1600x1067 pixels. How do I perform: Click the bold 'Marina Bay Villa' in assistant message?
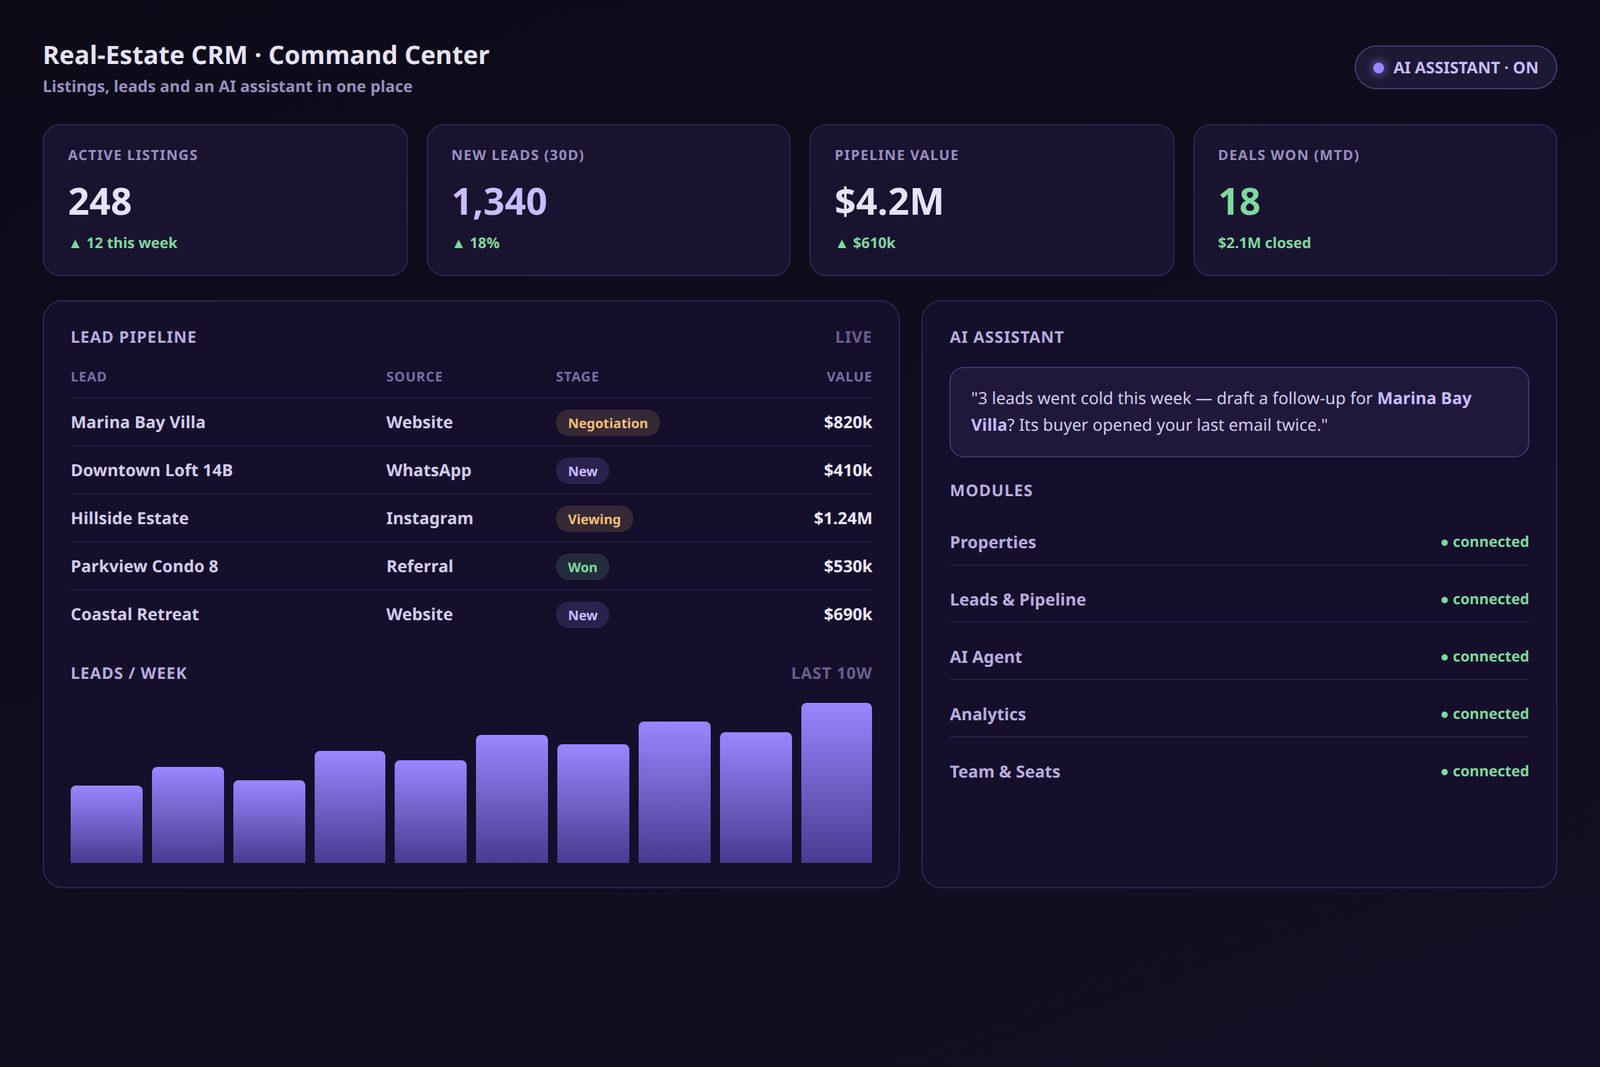1424,398
